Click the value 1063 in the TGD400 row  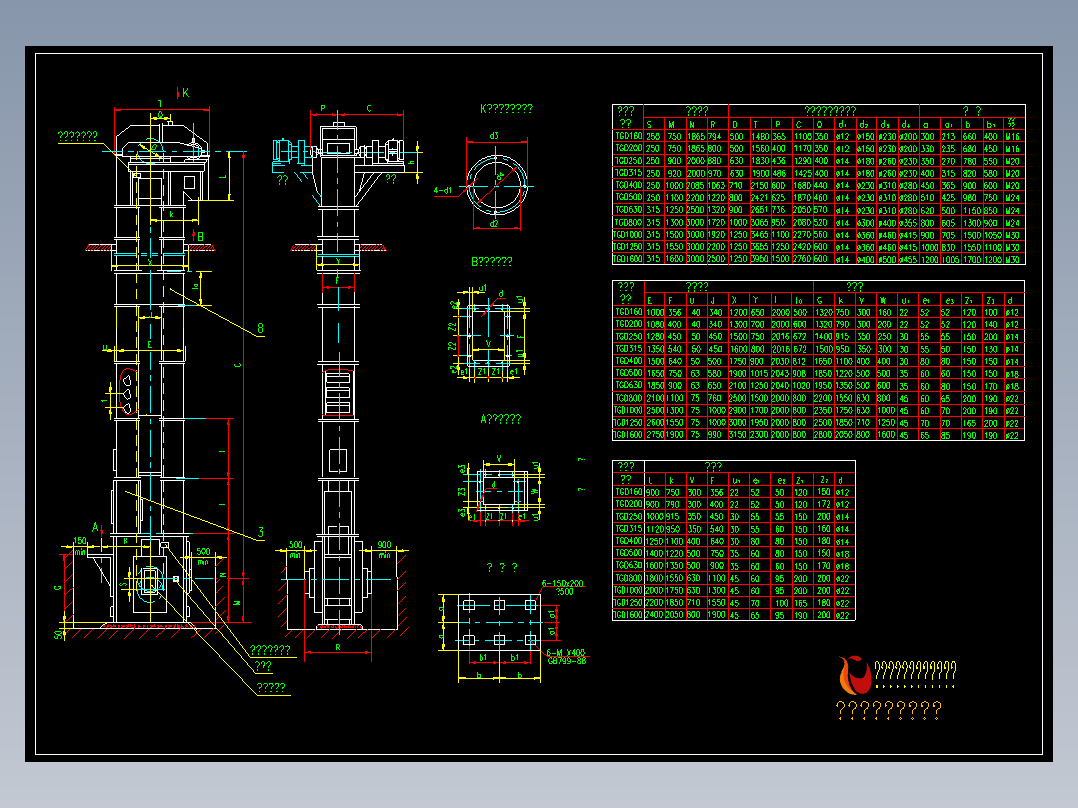[x=716, y=185]
